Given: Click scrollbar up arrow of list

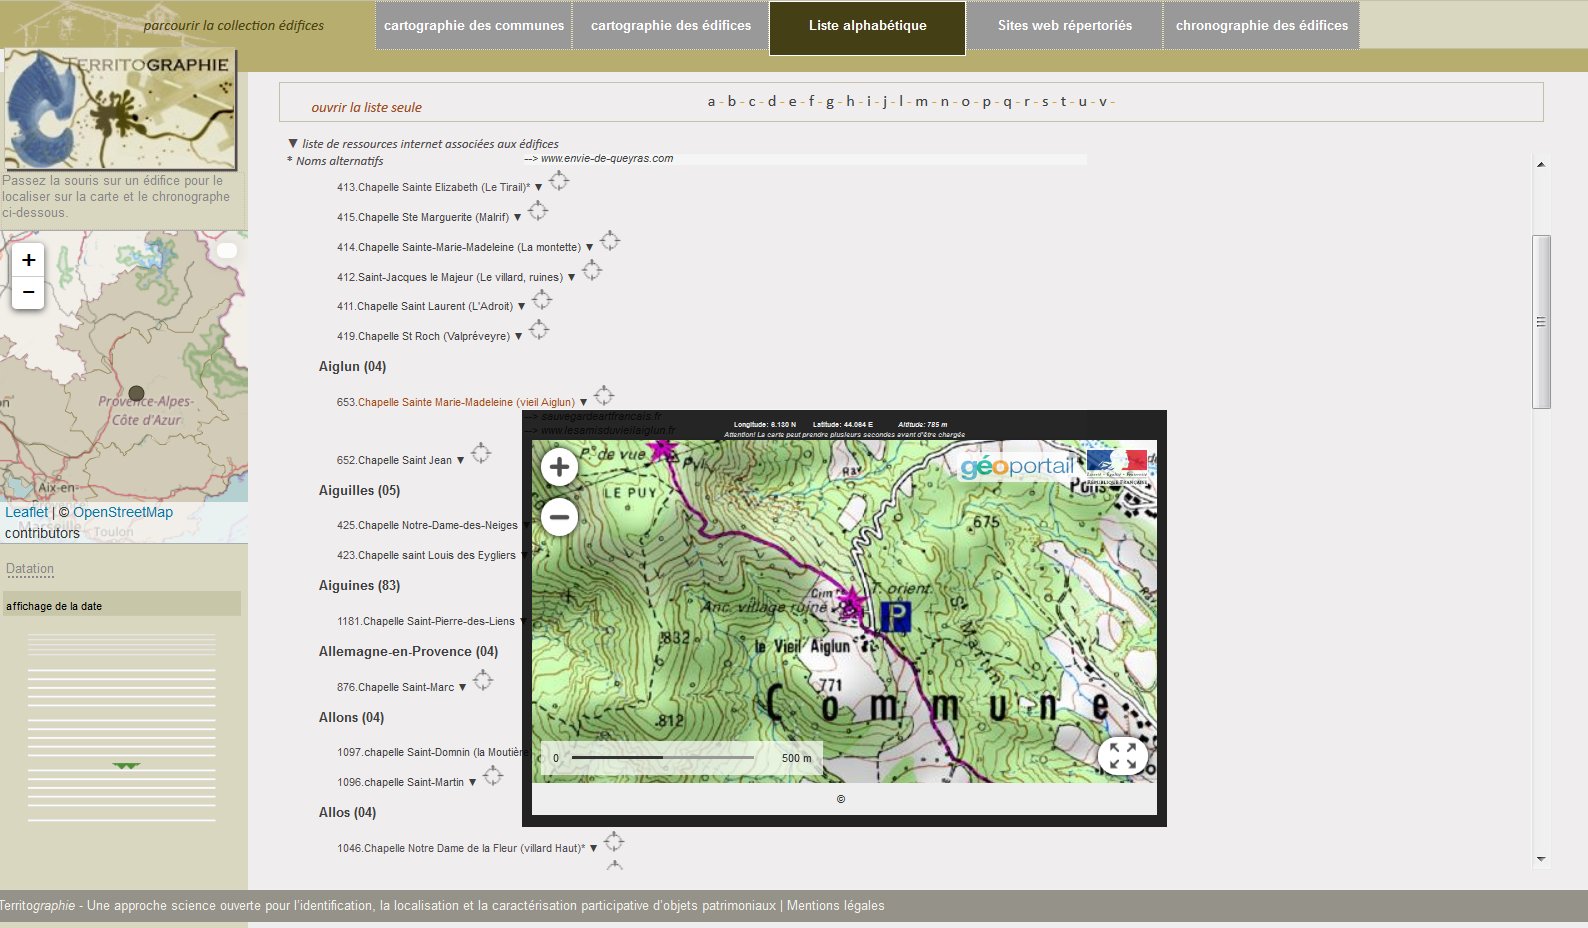Looking at the screenshot, I should point(1541,163).
